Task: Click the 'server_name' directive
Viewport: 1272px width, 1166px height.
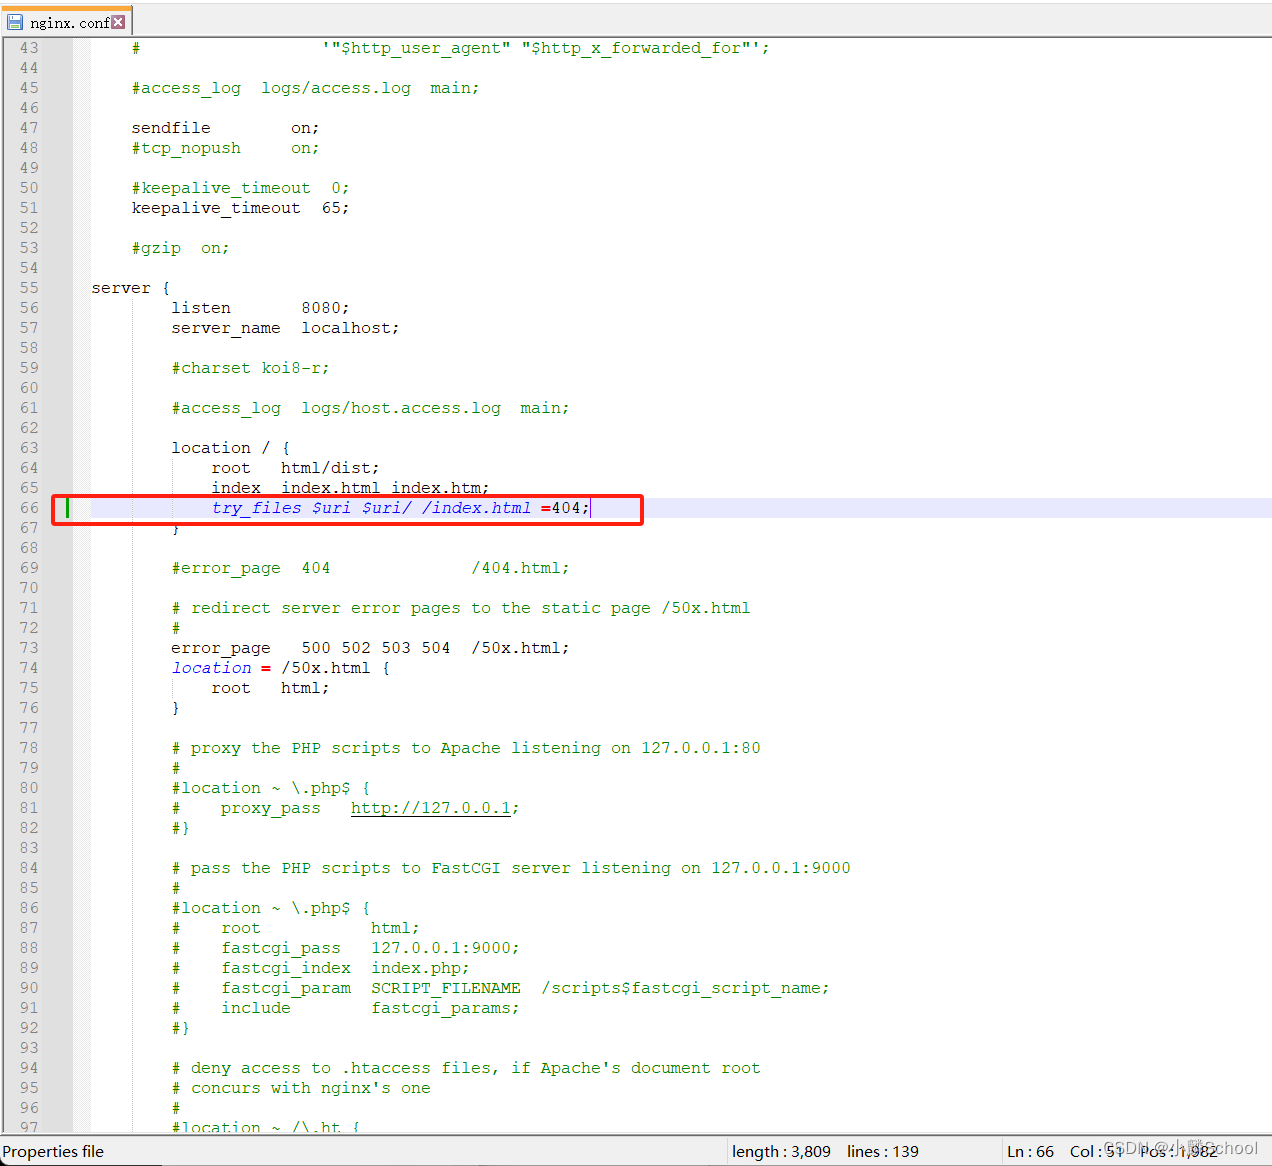Action: click(x=226, y=328)
